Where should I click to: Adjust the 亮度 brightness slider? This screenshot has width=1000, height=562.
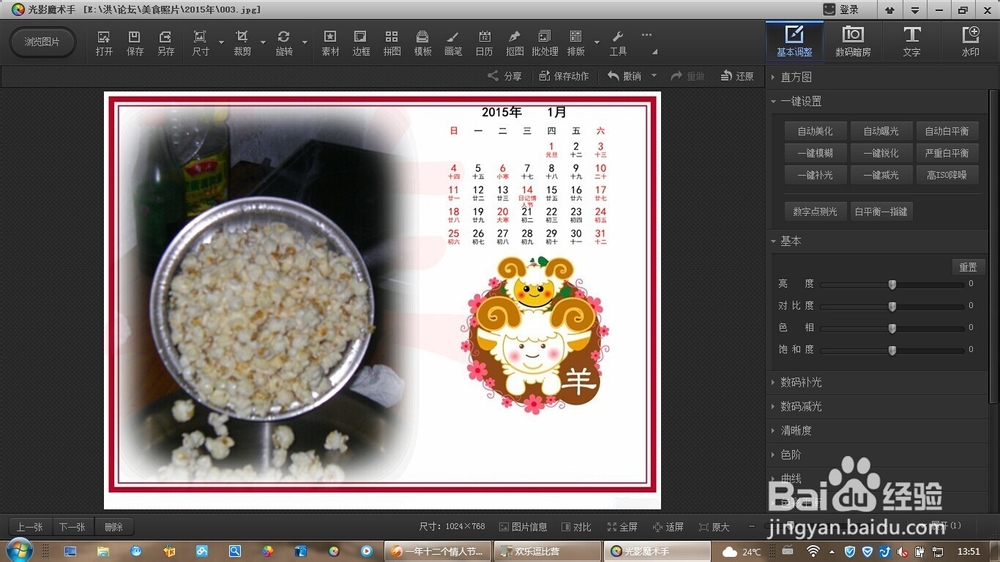coord(892,285)
